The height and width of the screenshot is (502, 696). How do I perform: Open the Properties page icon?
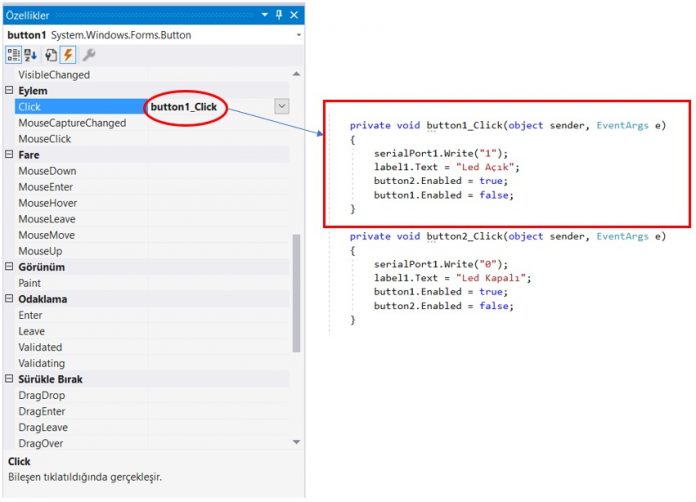pos(52,55)
